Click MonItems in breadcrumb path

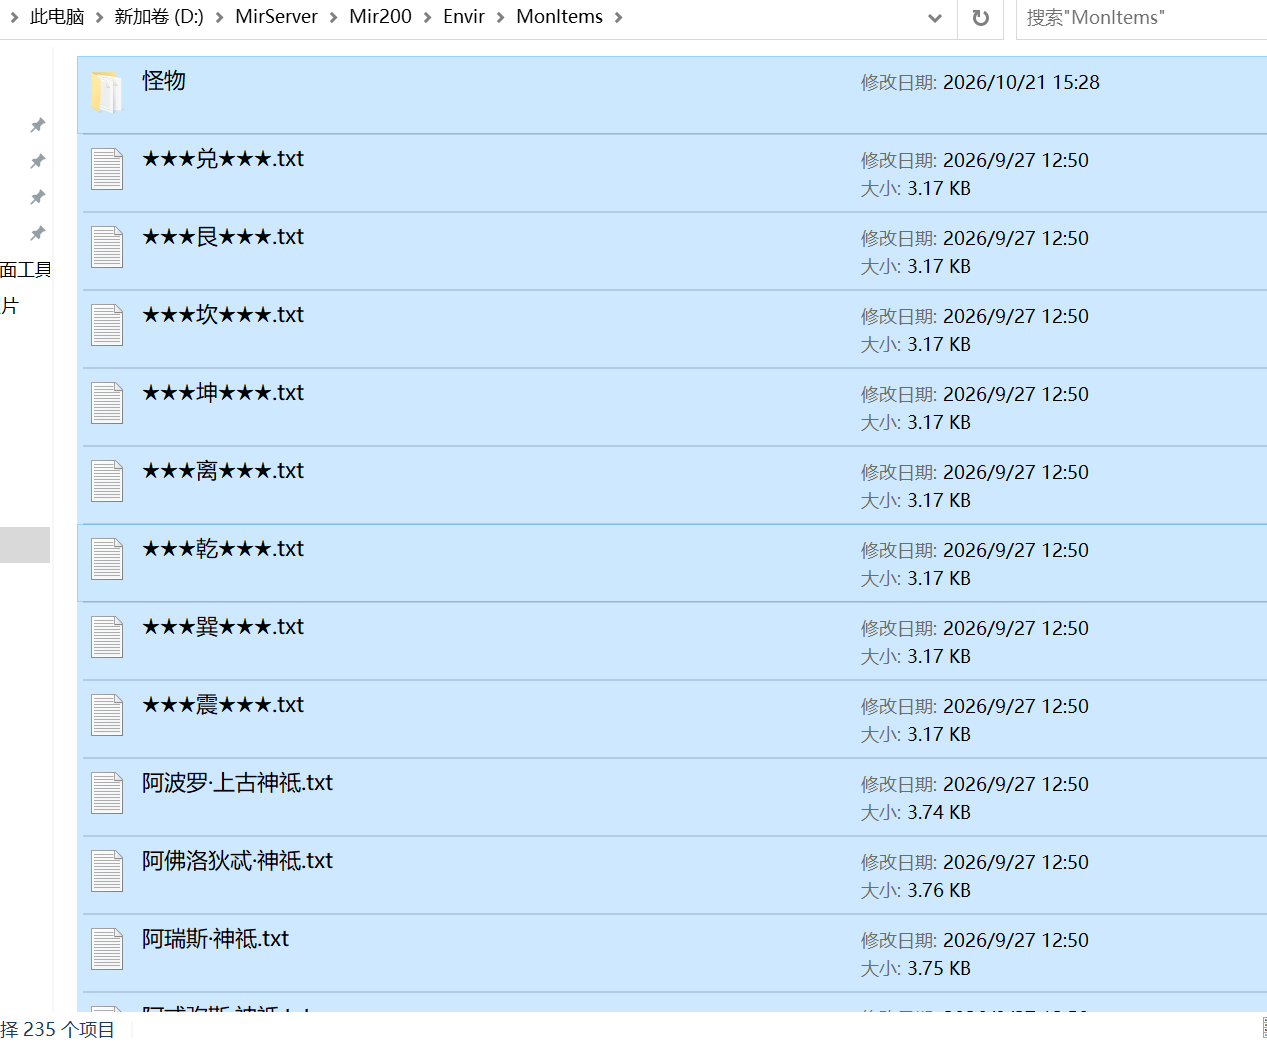pyautogui.click(x=559, y=17)
